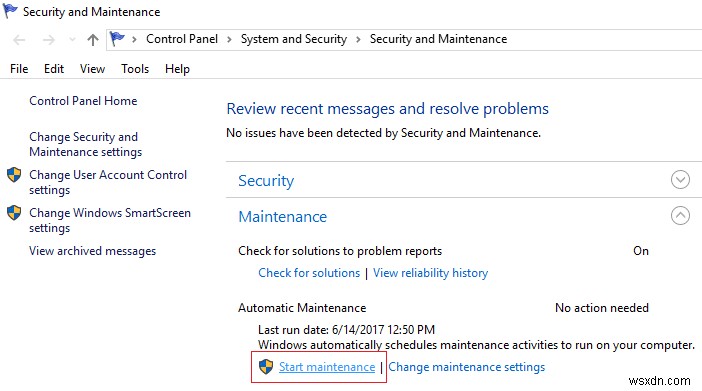Go to Control Panel Home
This screenshot has height=391, width=702.
[x=83, y=101]
